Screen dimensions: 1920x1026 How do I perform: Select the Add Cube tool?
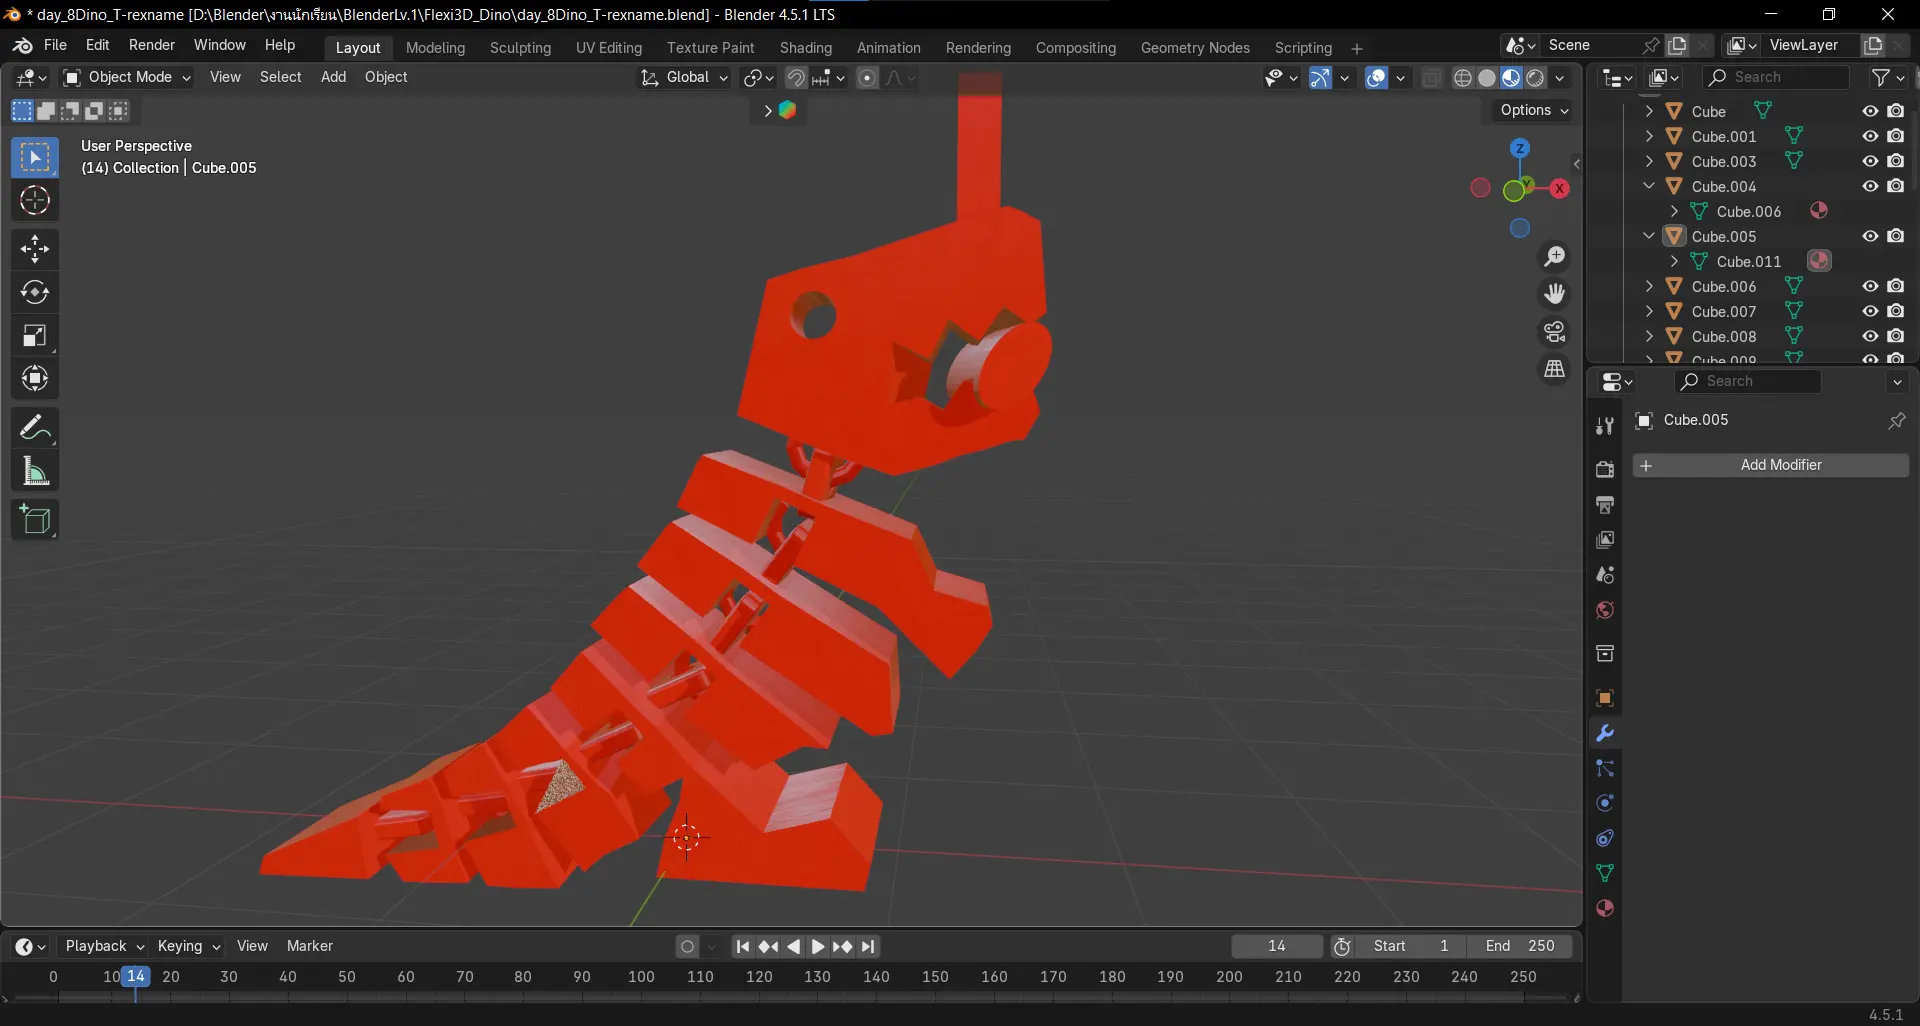[35, 519]
